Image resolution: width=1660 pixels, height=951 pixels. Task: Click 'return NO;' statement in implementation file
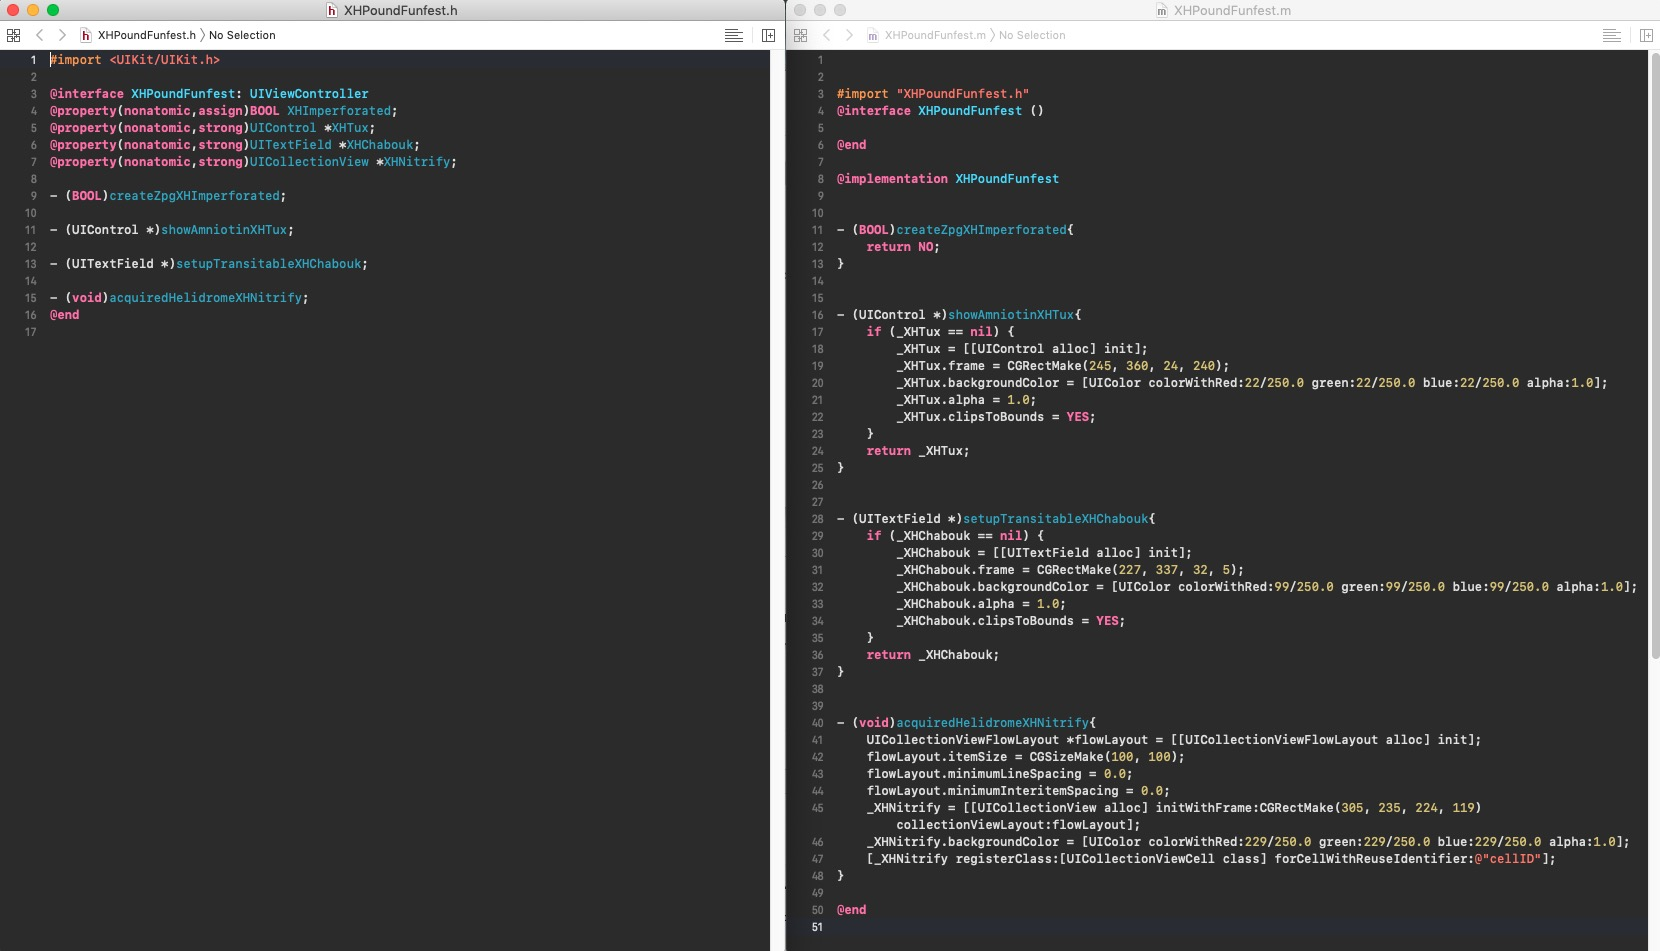902,247
